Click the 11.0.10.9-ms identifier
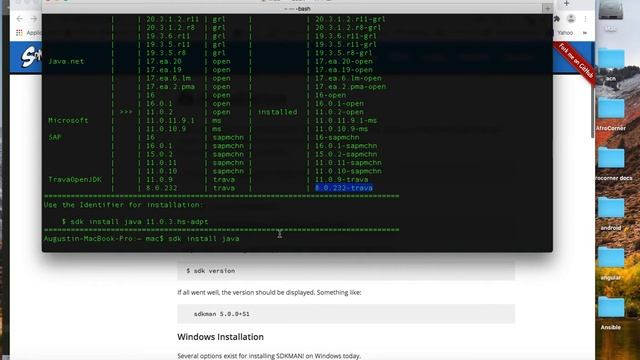The width and height of the screenshot is (640, 360). (x=342, y=129)
